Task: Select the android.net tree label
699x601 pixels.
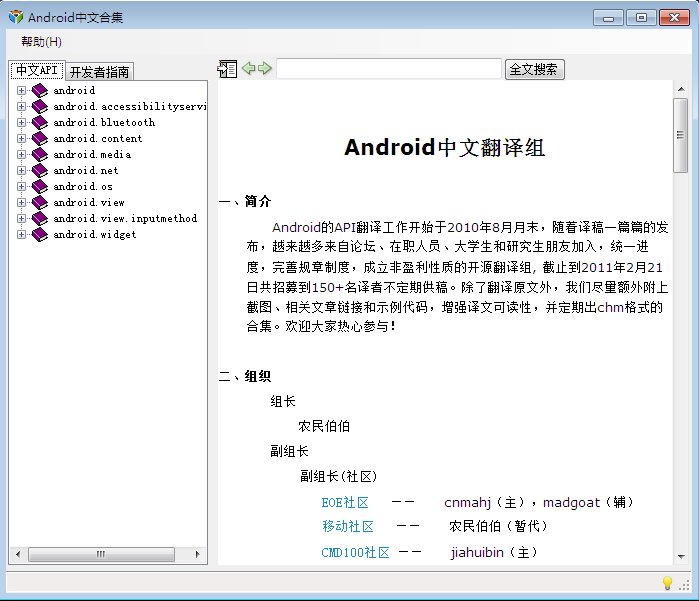Action: tap(86, 170)
